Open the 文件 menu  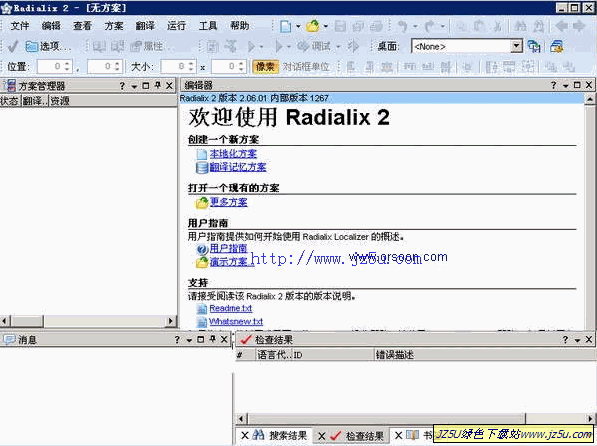(19, 26)
